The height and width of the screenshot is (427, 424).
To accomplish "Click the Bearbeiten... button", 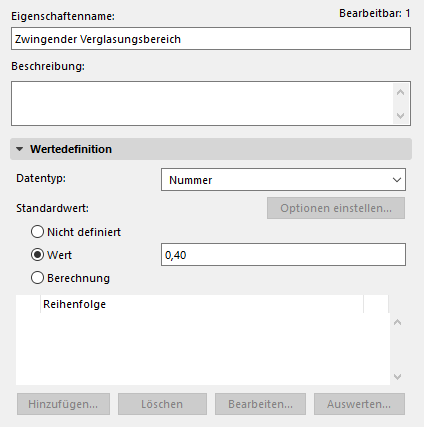I will pyautogui.click(x=260, y=404).
